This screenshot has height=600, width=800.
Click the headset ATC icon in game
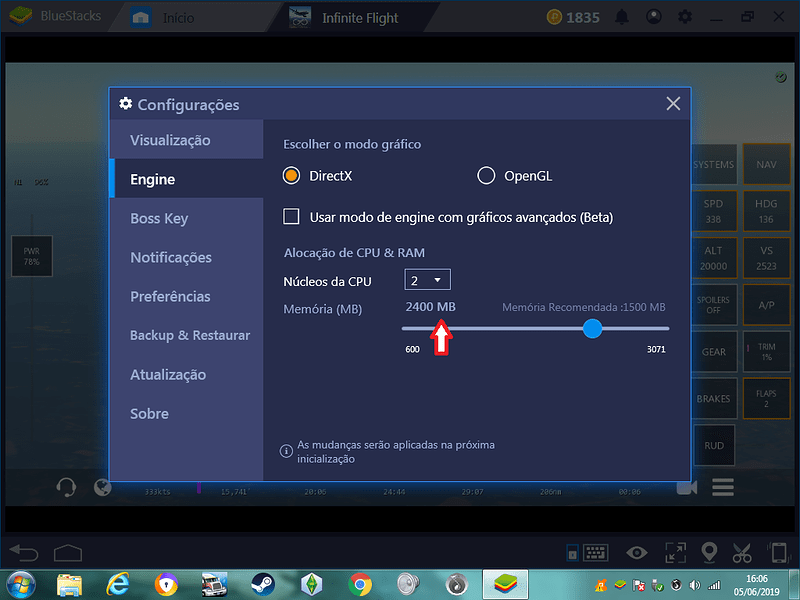point(66,487)
